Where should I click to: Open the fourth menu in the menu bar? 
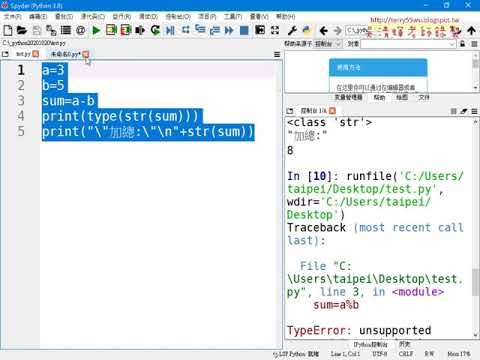click(x=93, y=16)
